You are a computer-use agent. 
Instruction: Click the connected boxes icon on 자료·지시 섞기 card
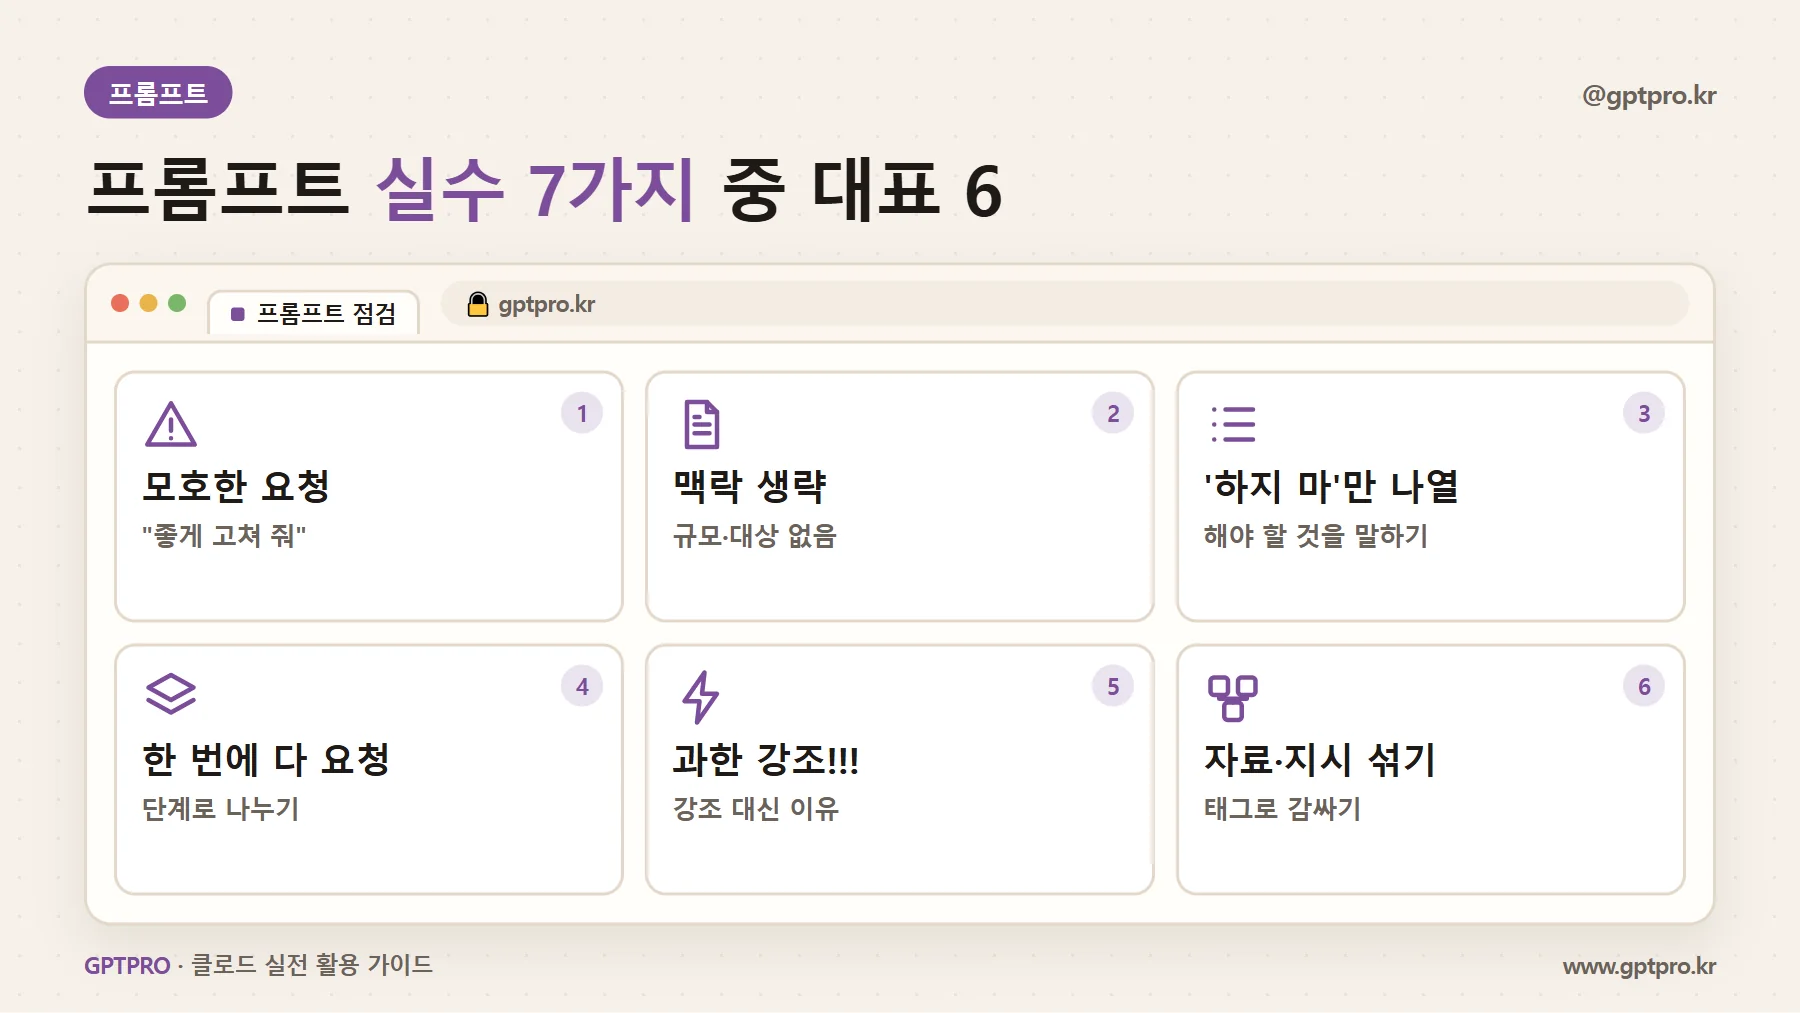pos(1233,698)
